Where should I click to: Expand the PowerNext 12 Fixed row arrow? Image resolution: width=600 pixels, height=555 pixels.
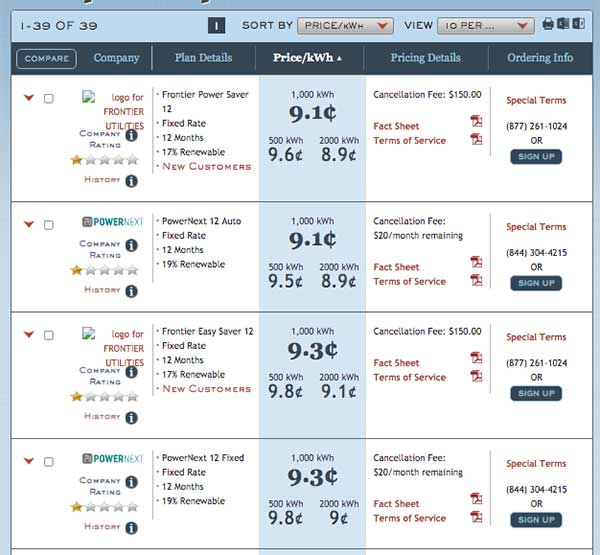coord(29,460)
